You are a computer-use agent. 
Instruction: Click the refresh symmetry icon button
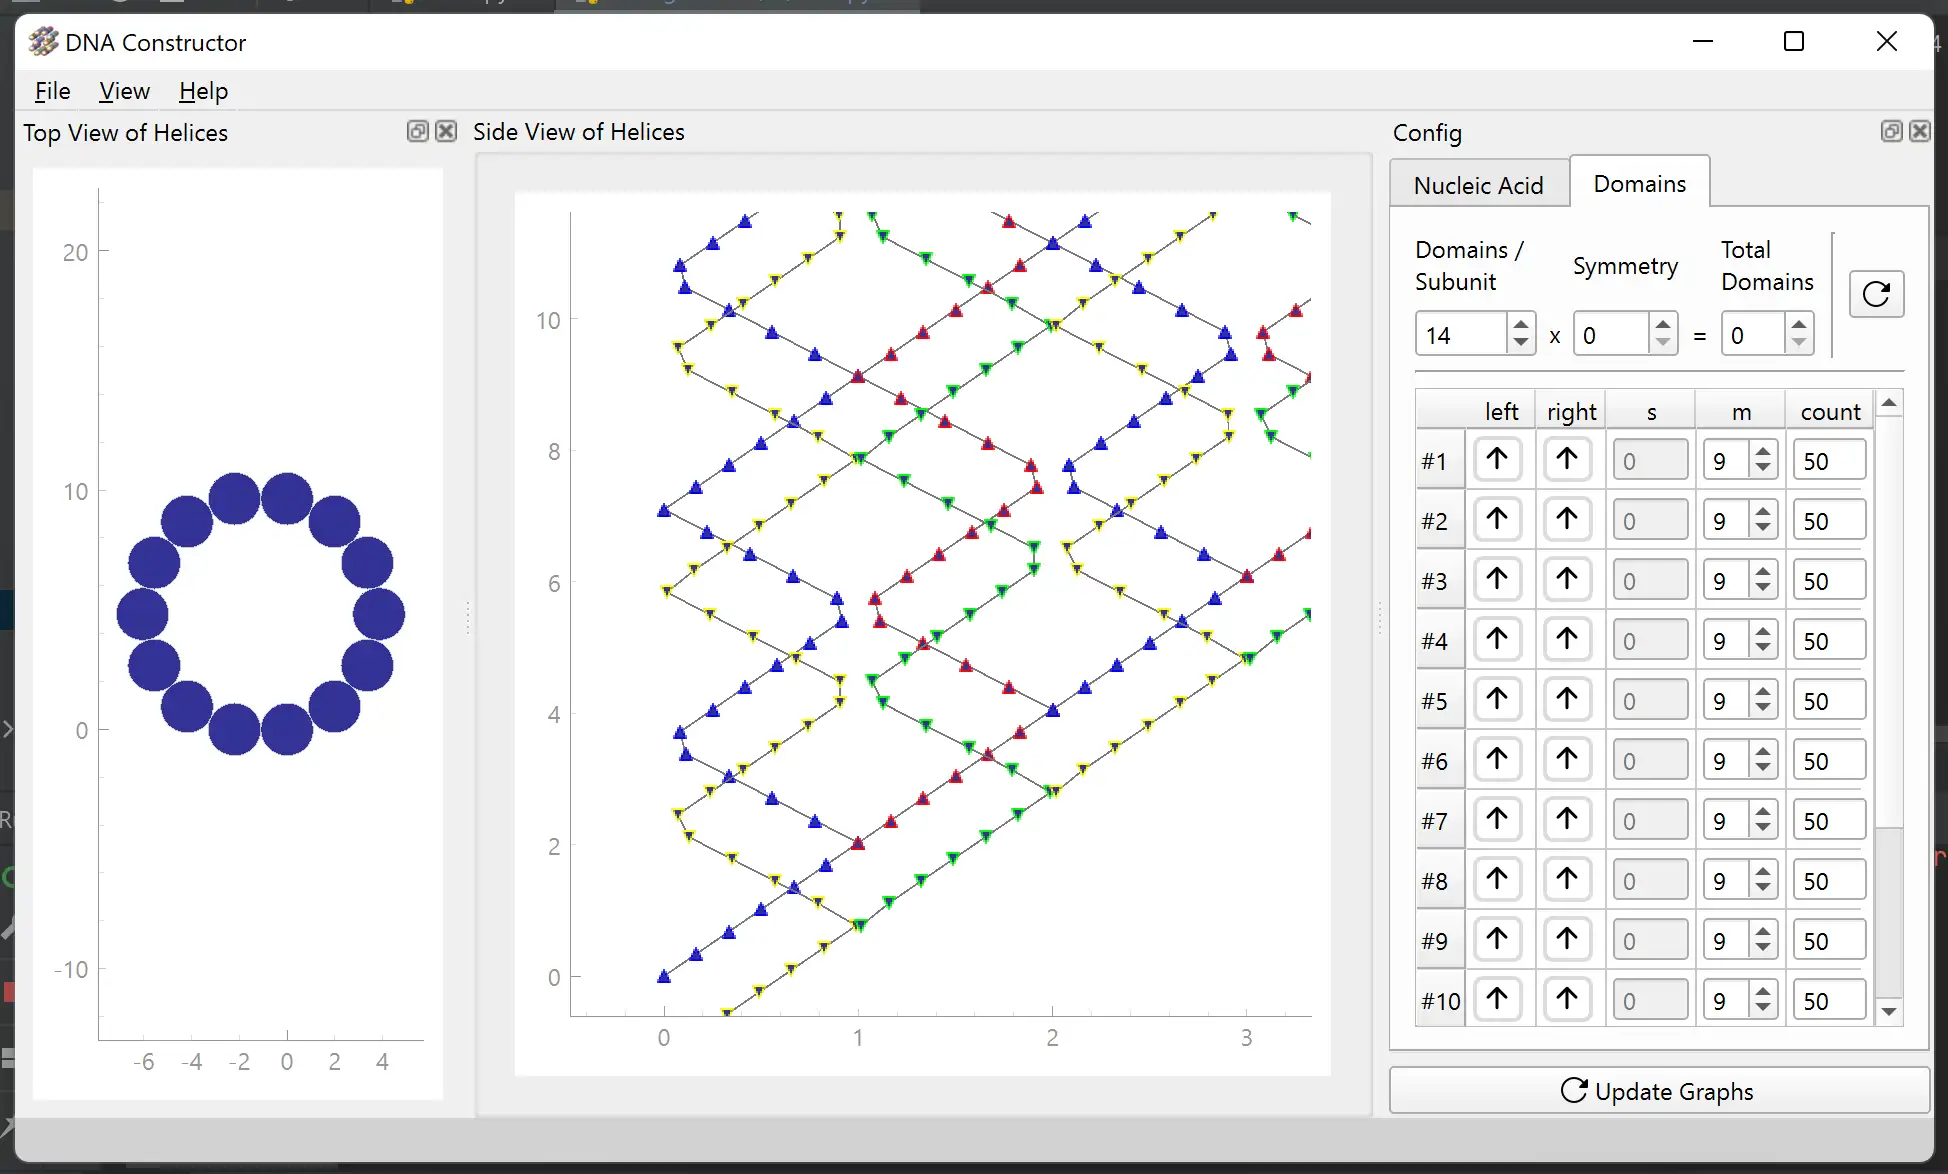1876,294
